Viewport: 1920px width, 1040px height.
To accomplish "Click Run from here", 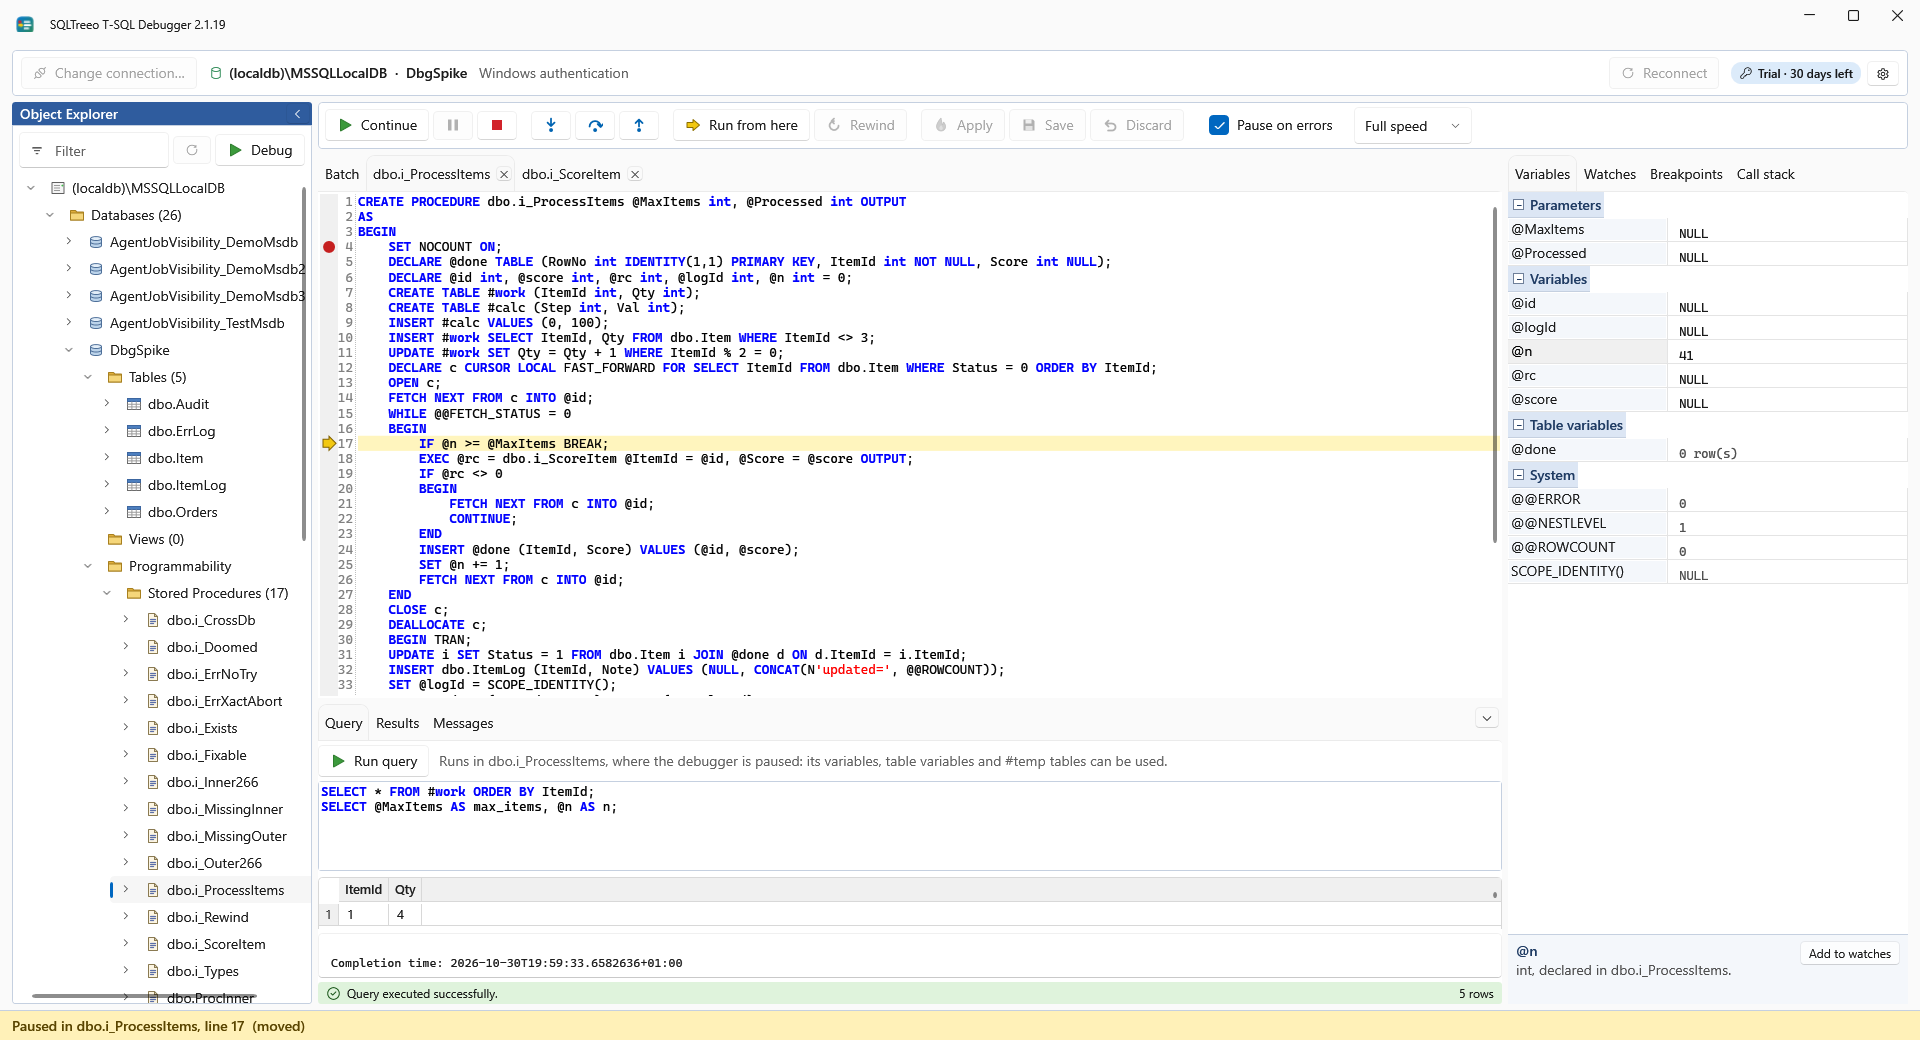I will [741, 125].
